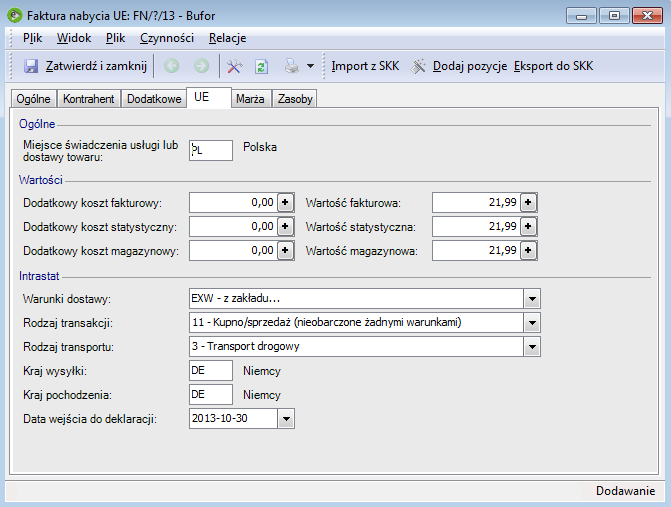
Task: Open the first Plik menu
Action: pos(33,38)
